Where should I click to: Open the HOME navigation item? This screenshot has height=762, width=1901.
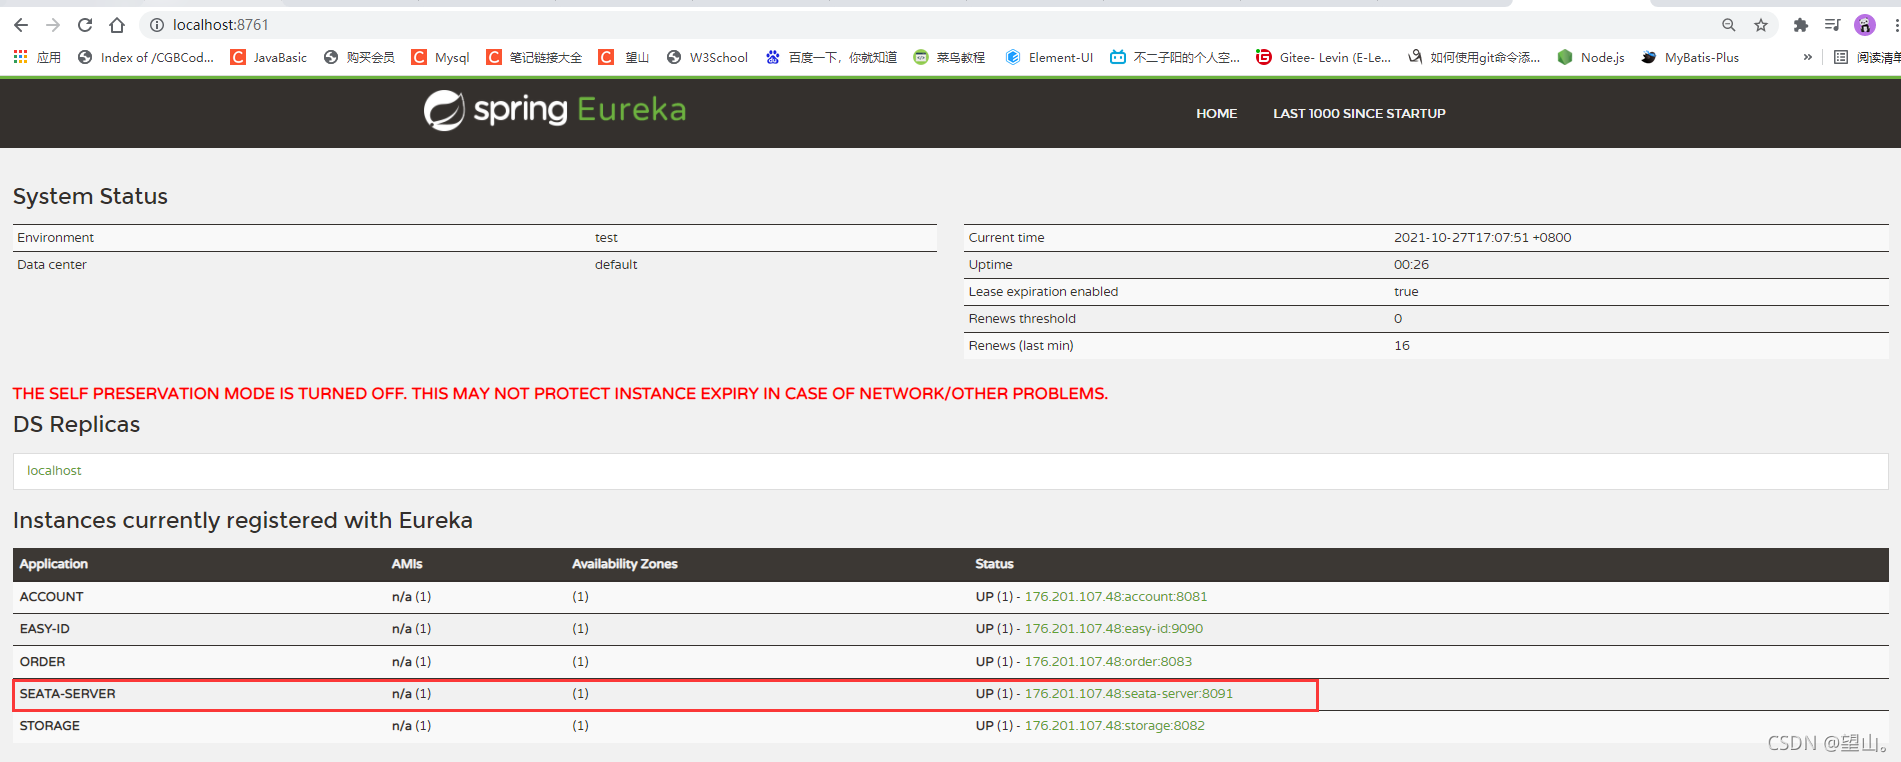1216,114
